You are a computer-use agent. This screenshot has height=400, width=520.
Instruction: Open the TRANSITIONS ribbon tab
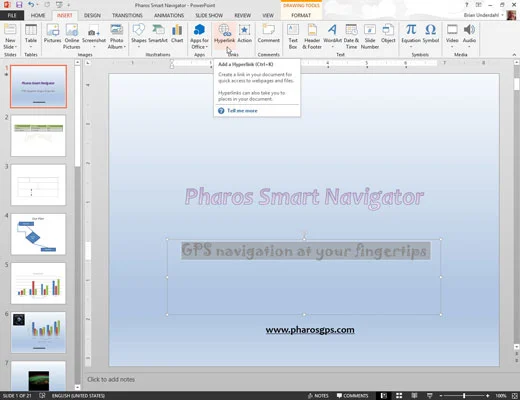(x=127, y=15)
